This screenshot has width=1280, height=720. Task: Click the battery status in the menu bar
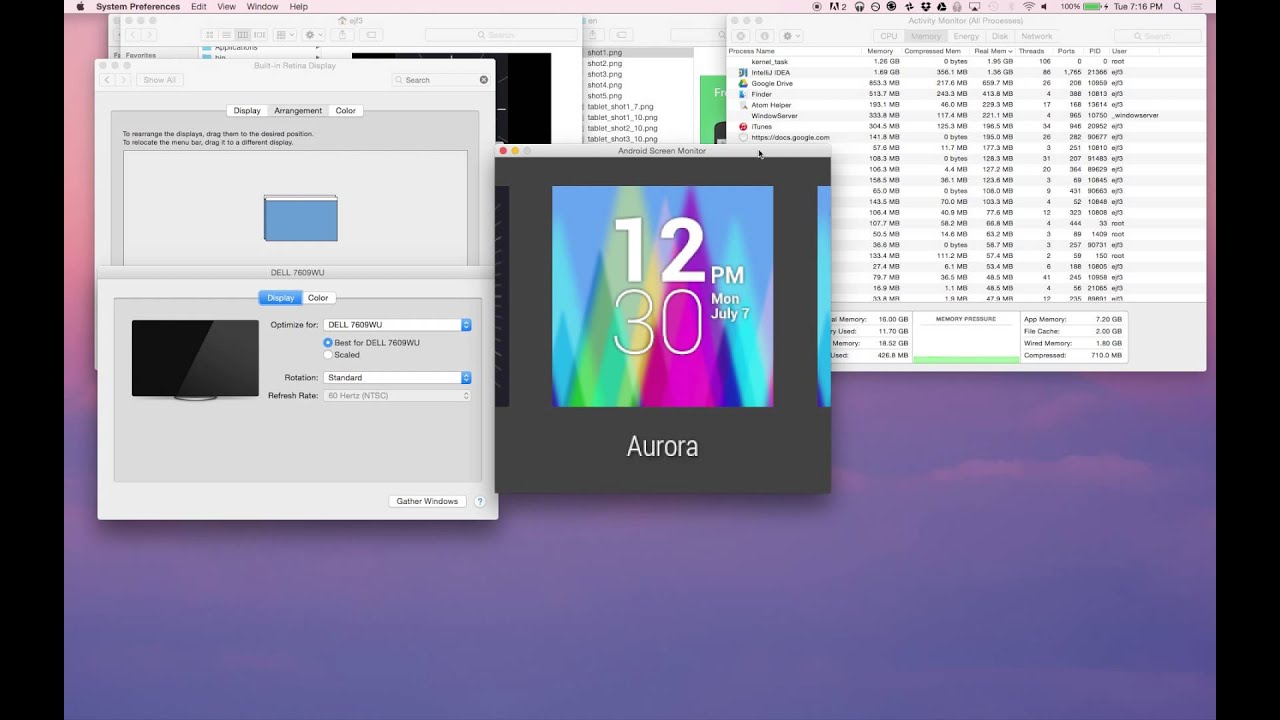(x=1083, y=6)
